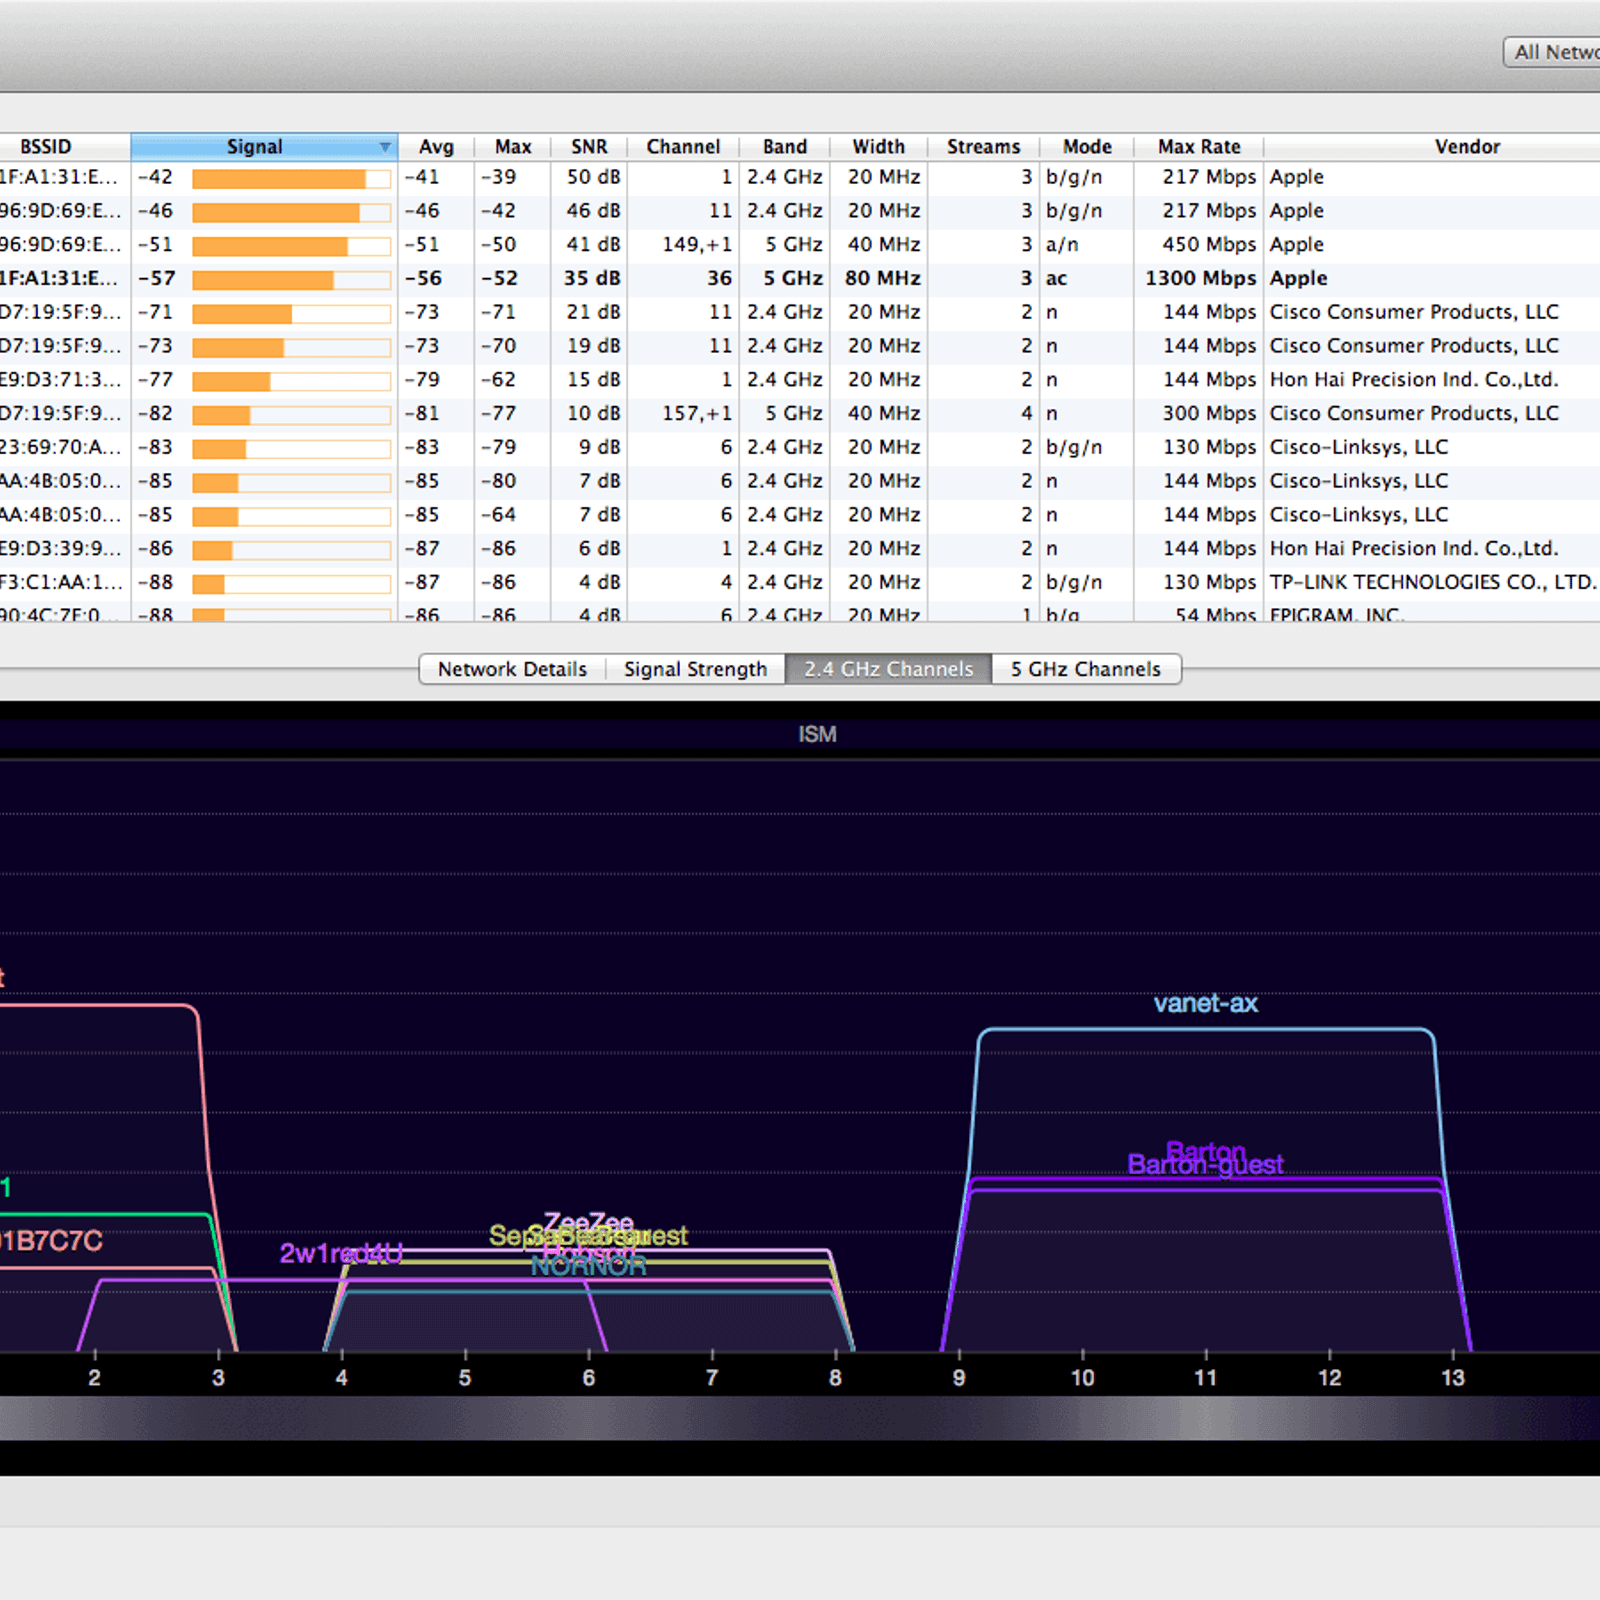The image size is (1600, 1600).
Task: Click the ac mode cell
Action: [x=1056, y=279]
